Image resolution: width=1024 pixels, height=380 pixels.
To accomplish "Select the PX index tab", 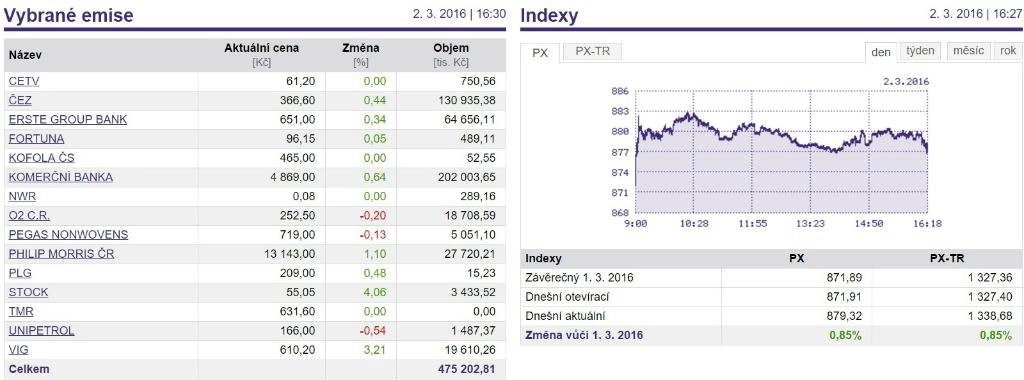I will click(540, 52).
